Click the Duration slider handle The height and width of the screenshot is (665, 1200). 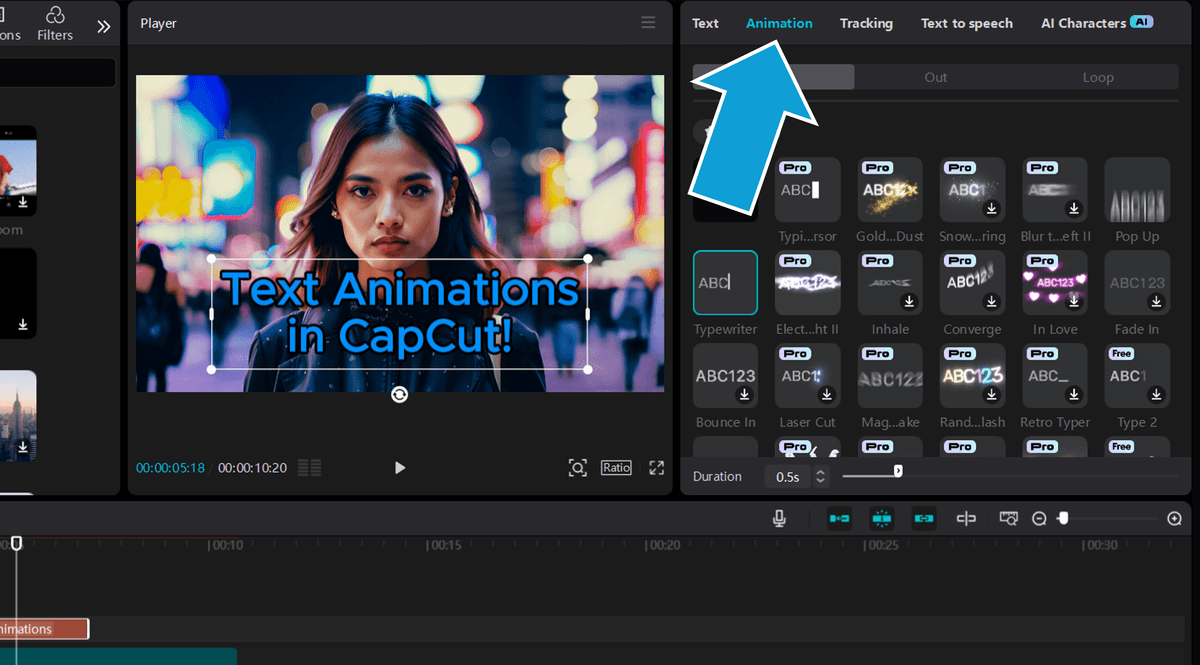pyautogui.click(x=898, y=470)
